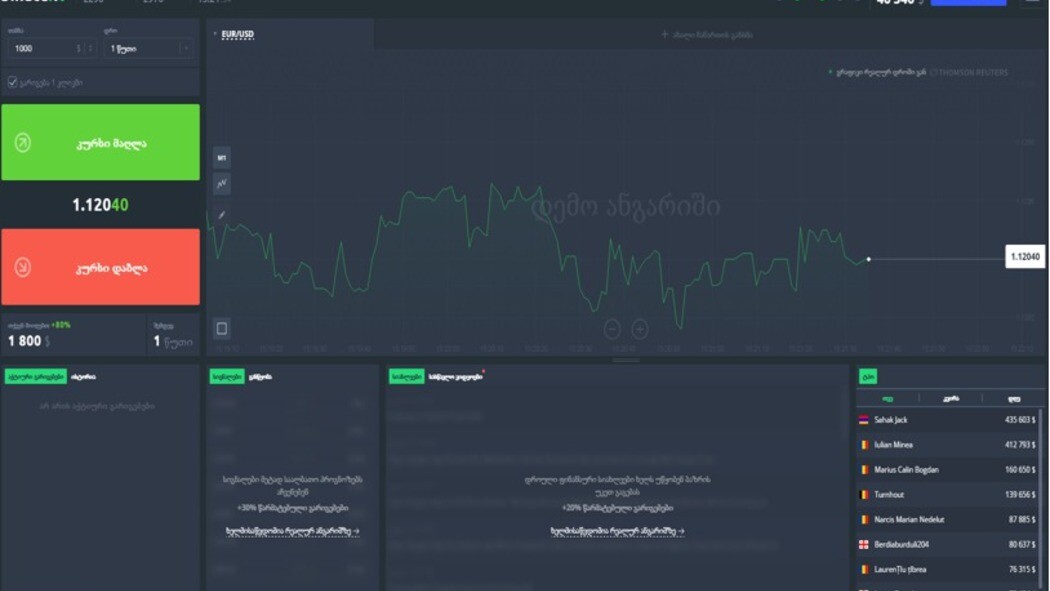Click the square fullscreen icon below chart

[222, 328]
